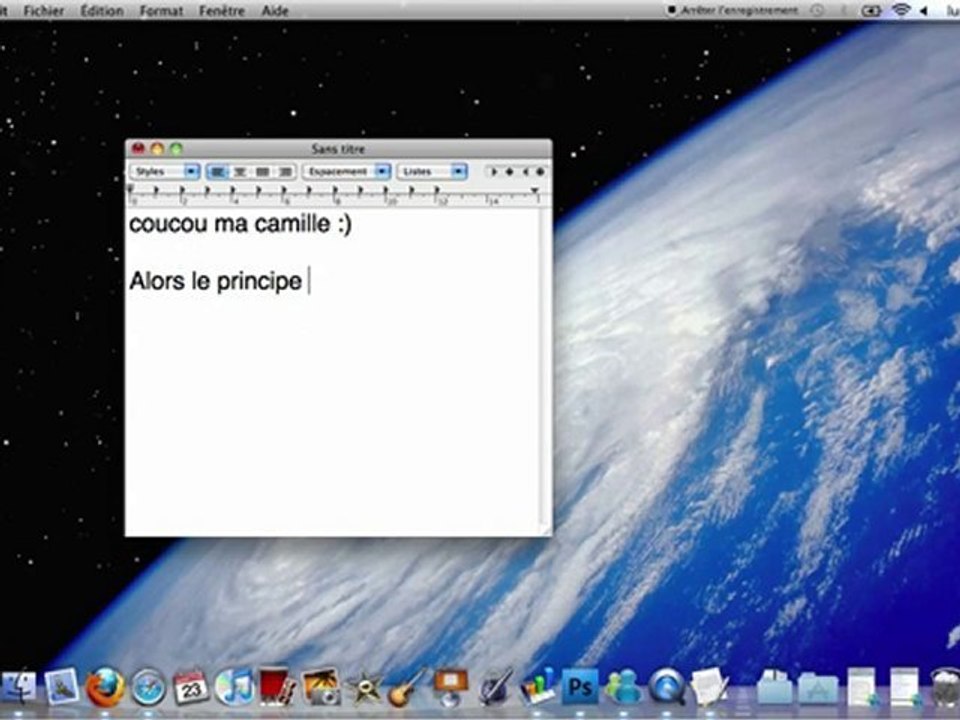Select the decimal tab stop marker tool
The width and height of the screenshot is (960, 720).
pos(539,172)
